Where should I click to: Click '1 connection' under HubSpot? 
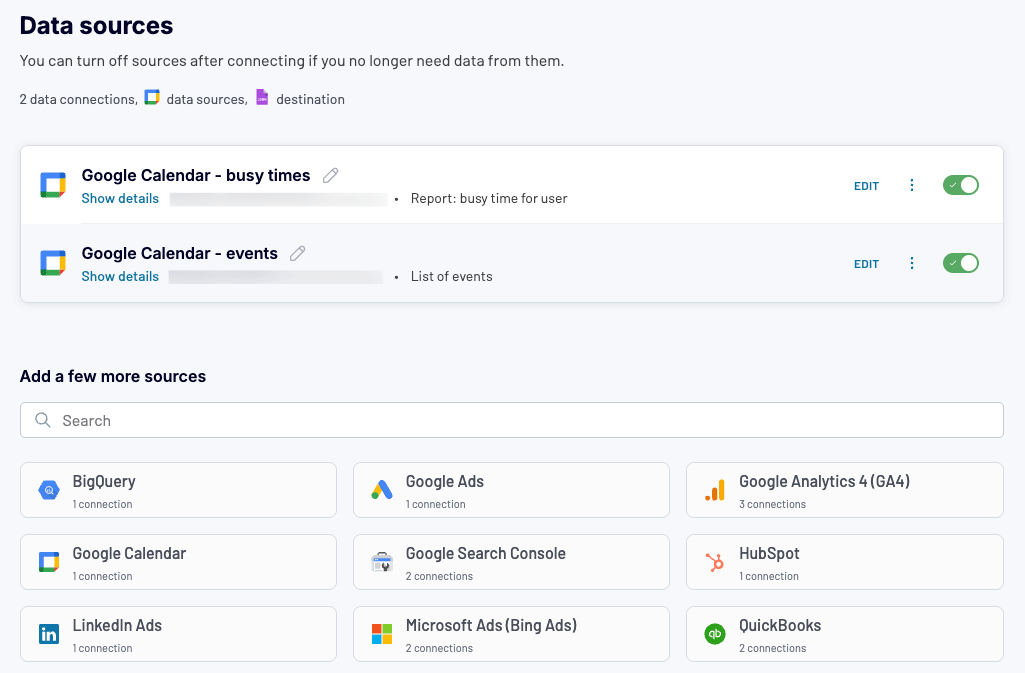[x=769, y=576]
